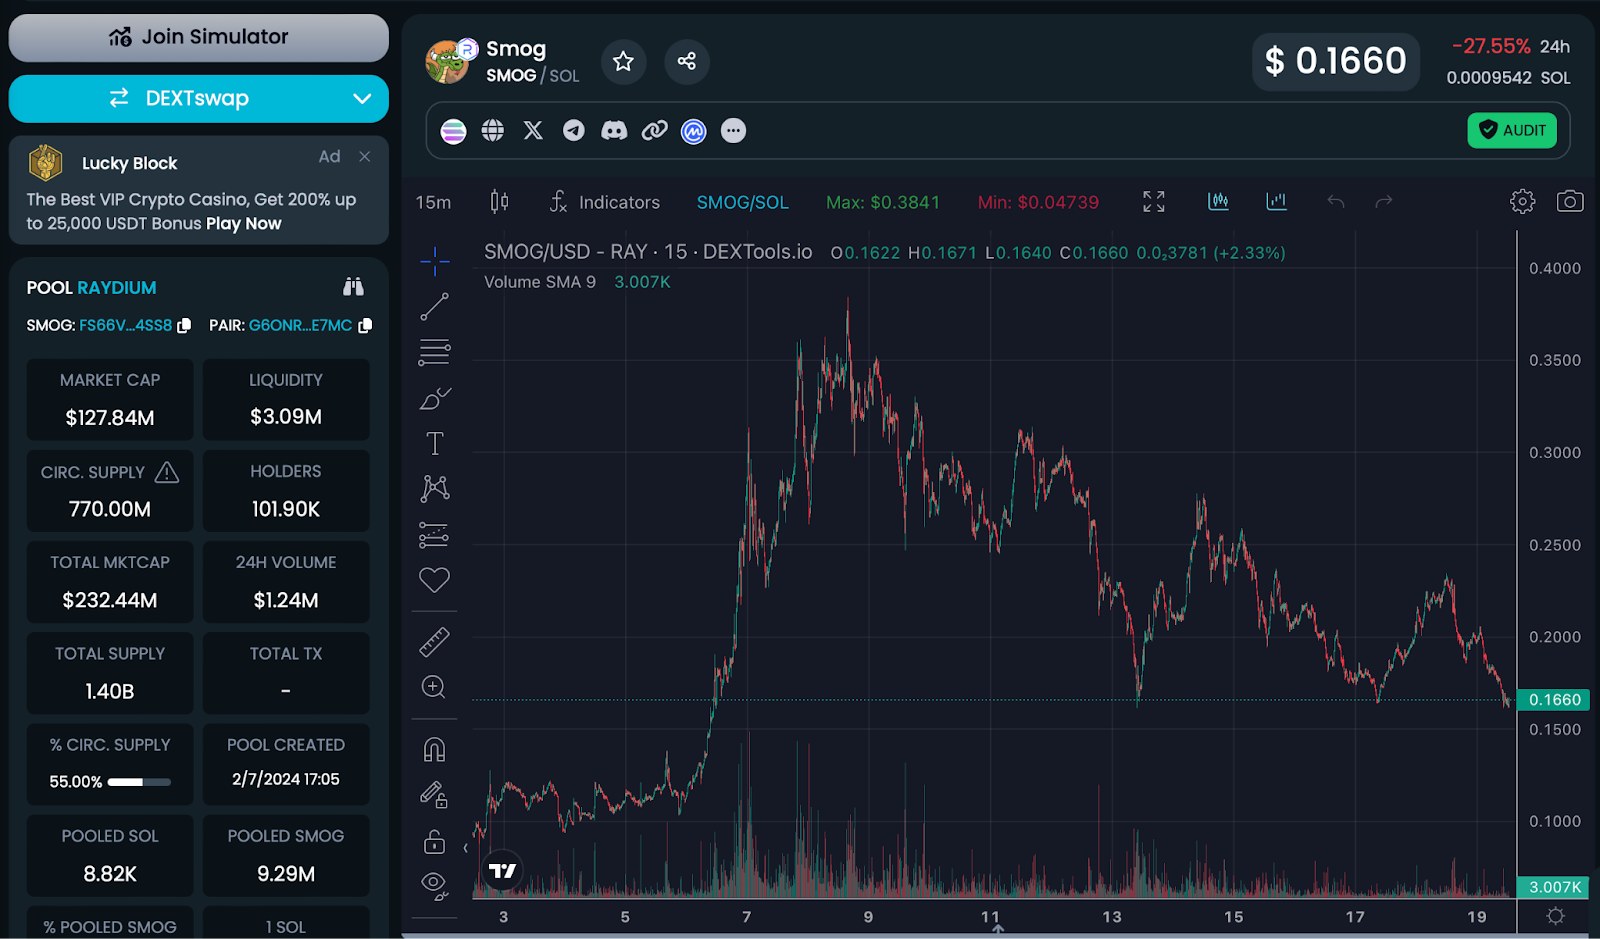Toggle hide all drawings eye
The height and width of the screenshot is (939, 1600).
(434, 885)
